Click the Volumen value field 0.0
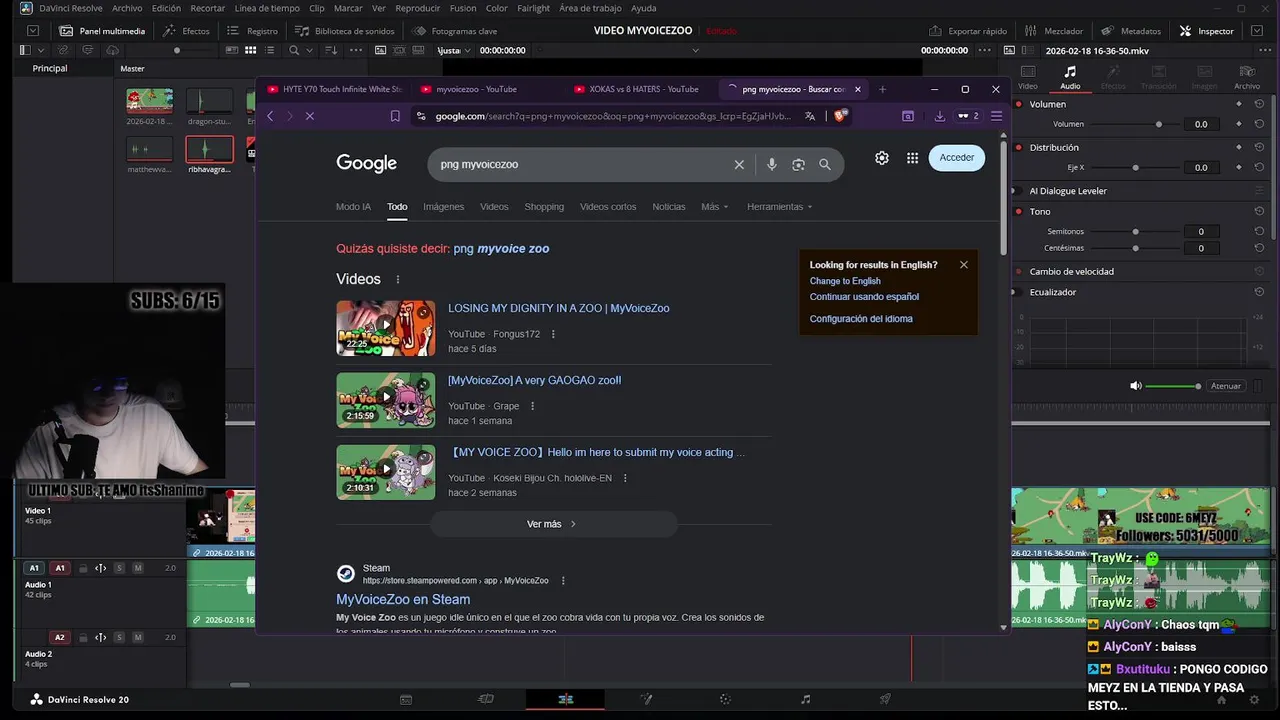 pyautogui.click(x=1201, y=124)
